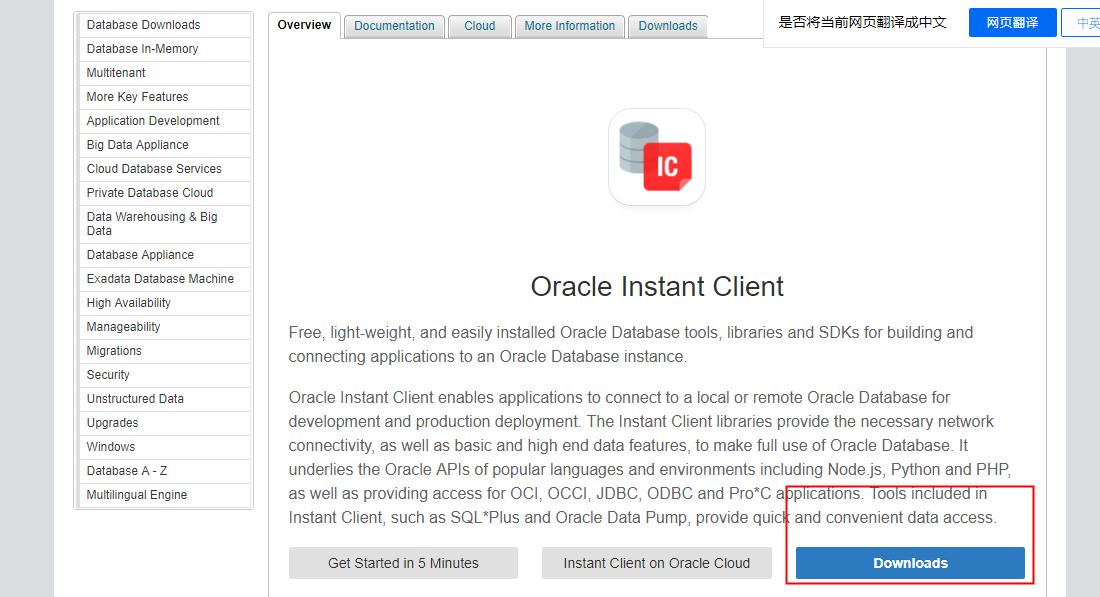Image resolution: width=1100 pixels, height=597 pixels.
Task: Open Private Database Cloud link
Action: click(x=164, y=193)
